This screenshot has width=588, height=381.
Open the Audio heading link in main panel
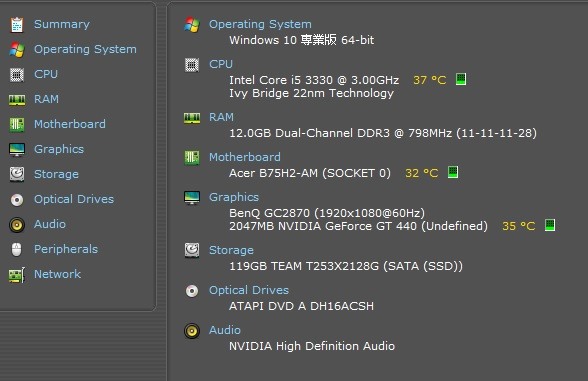click(x=225, y=330)
